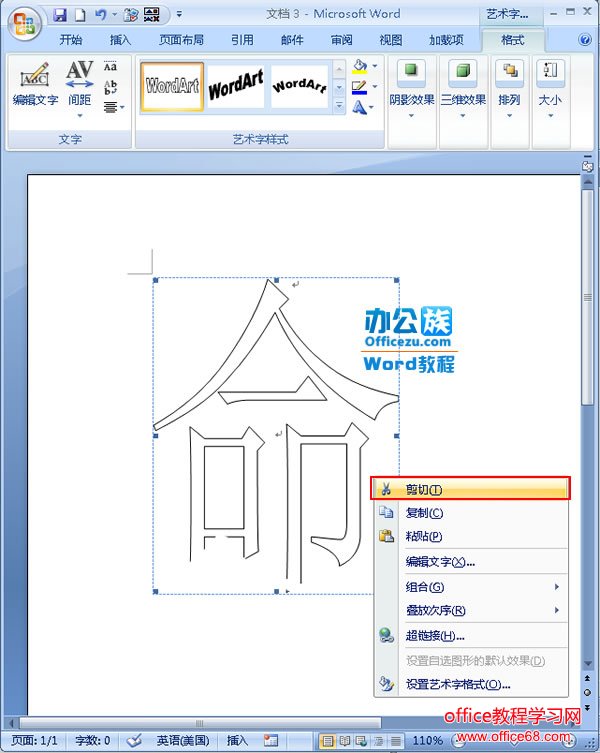Viewport: 600px width, 753px height.
Task: Expand the WordArt styles gallery
Action: (x=339, y=105)
